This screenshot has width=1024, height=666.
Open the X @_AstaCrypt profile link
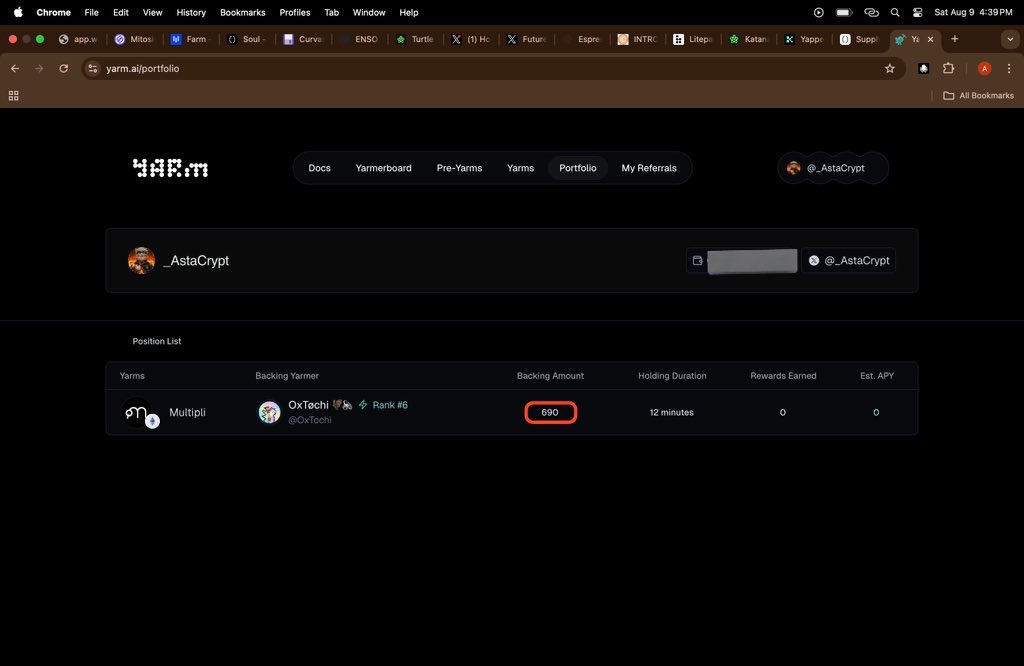point(848,261)
